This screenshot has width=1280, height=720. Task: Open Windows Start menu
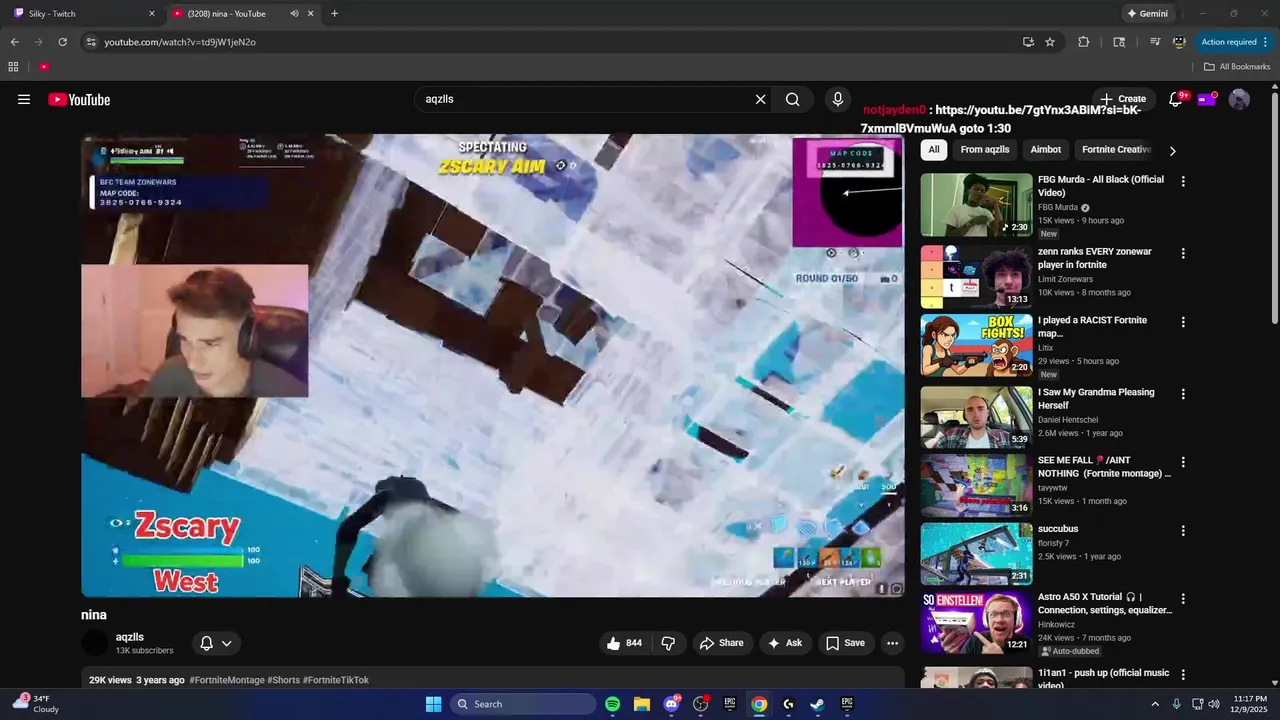point(433,704)
